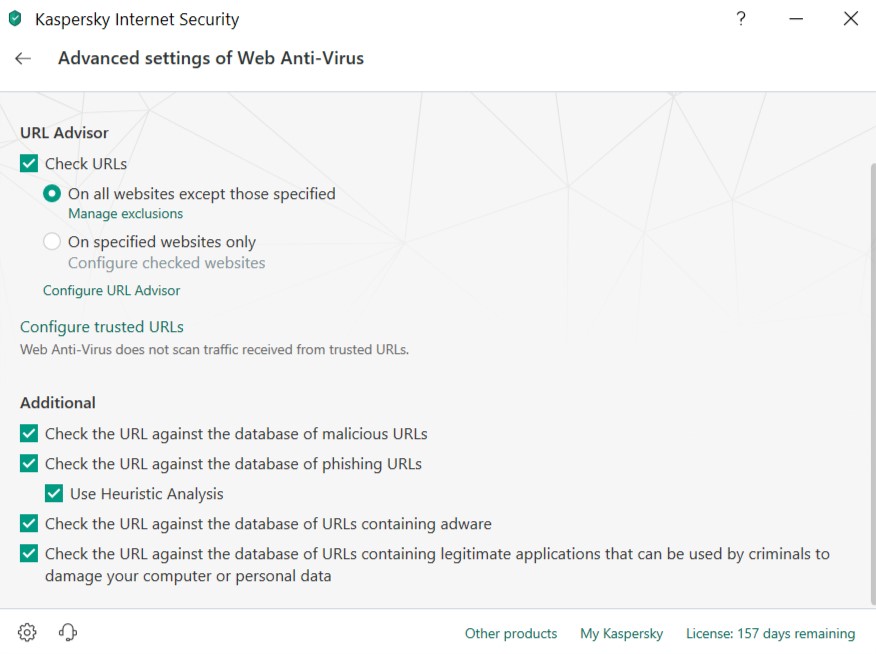876x654 pixels.
Task: Toggle legitimate applications URL check
Action: click(x=29, y=554)
